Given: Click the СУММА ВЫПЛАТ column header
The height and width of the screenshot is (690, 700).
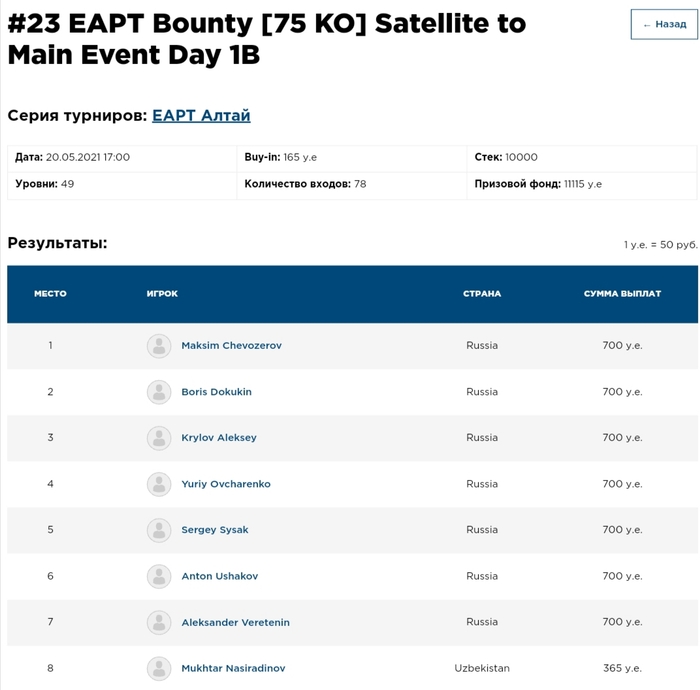Looking at the screenshot, I should point(622,294).
